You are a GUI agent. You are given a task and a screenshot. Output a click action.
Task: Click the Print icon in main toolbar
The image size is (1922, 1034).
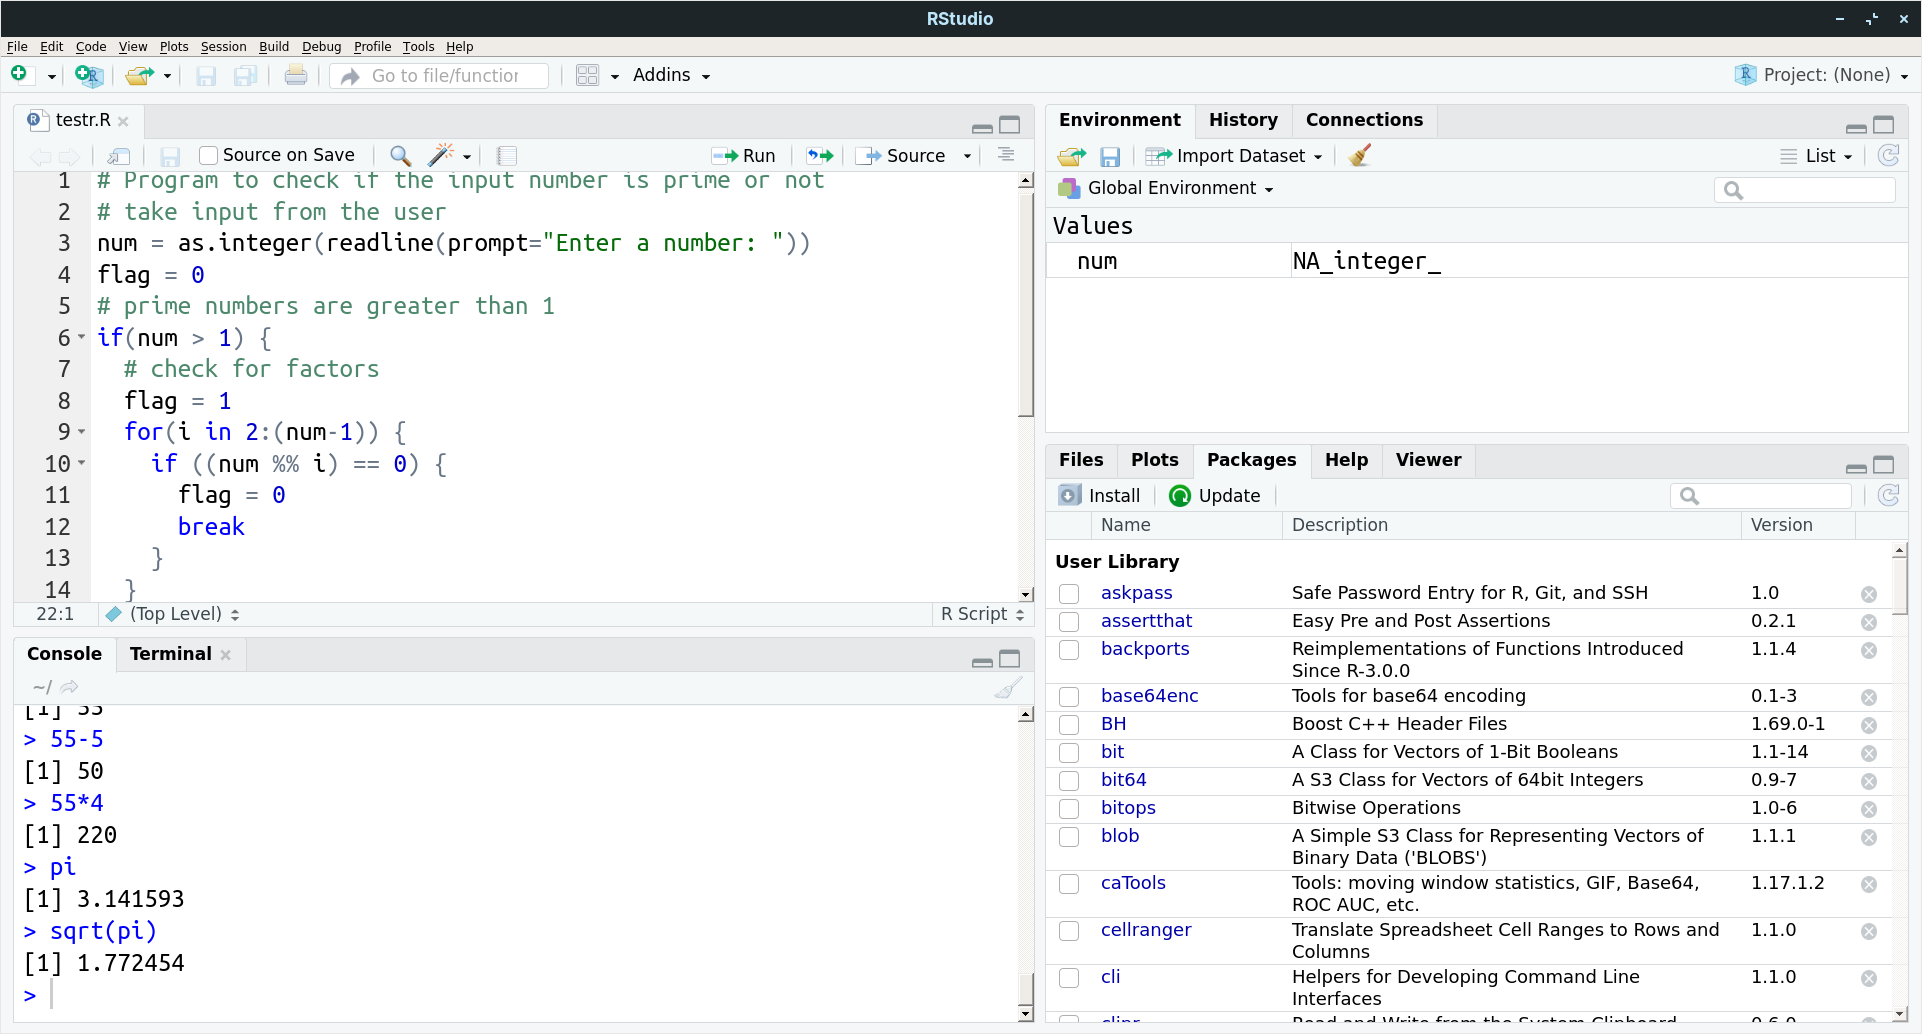(295, 75)
